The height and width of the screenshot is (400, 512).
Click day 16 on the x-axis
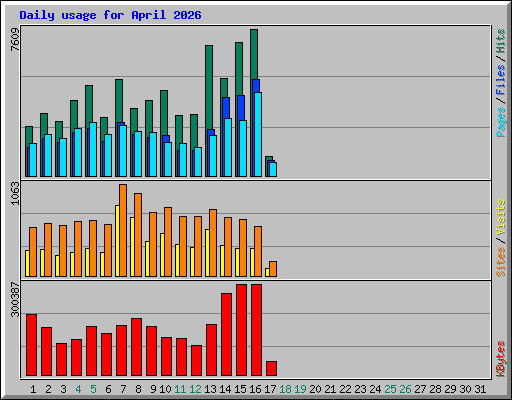pos(255,389)
